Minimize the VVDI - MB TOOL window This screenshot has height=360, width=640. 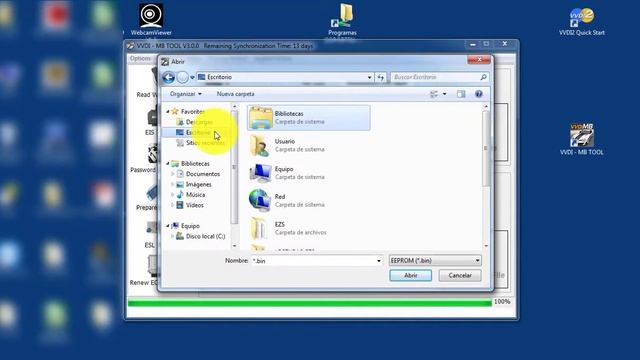[x=473, y=44]
